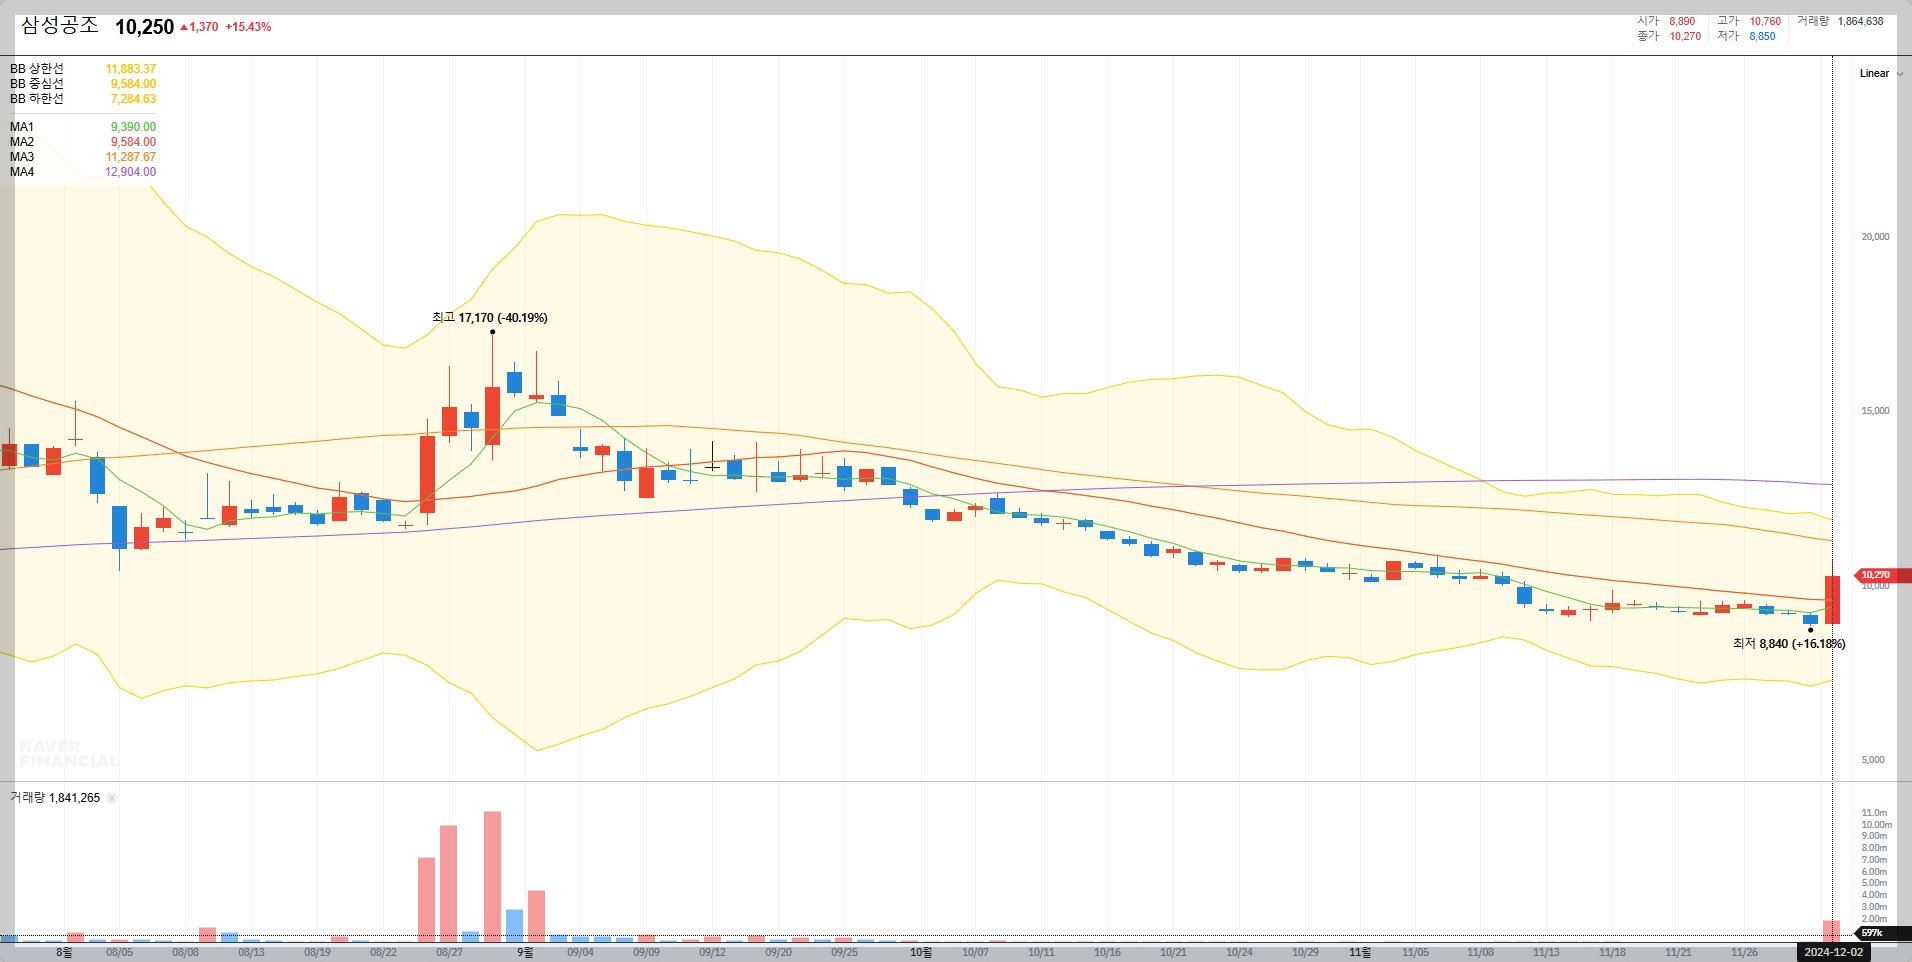Select the MA2 legend label

[22, 142]
